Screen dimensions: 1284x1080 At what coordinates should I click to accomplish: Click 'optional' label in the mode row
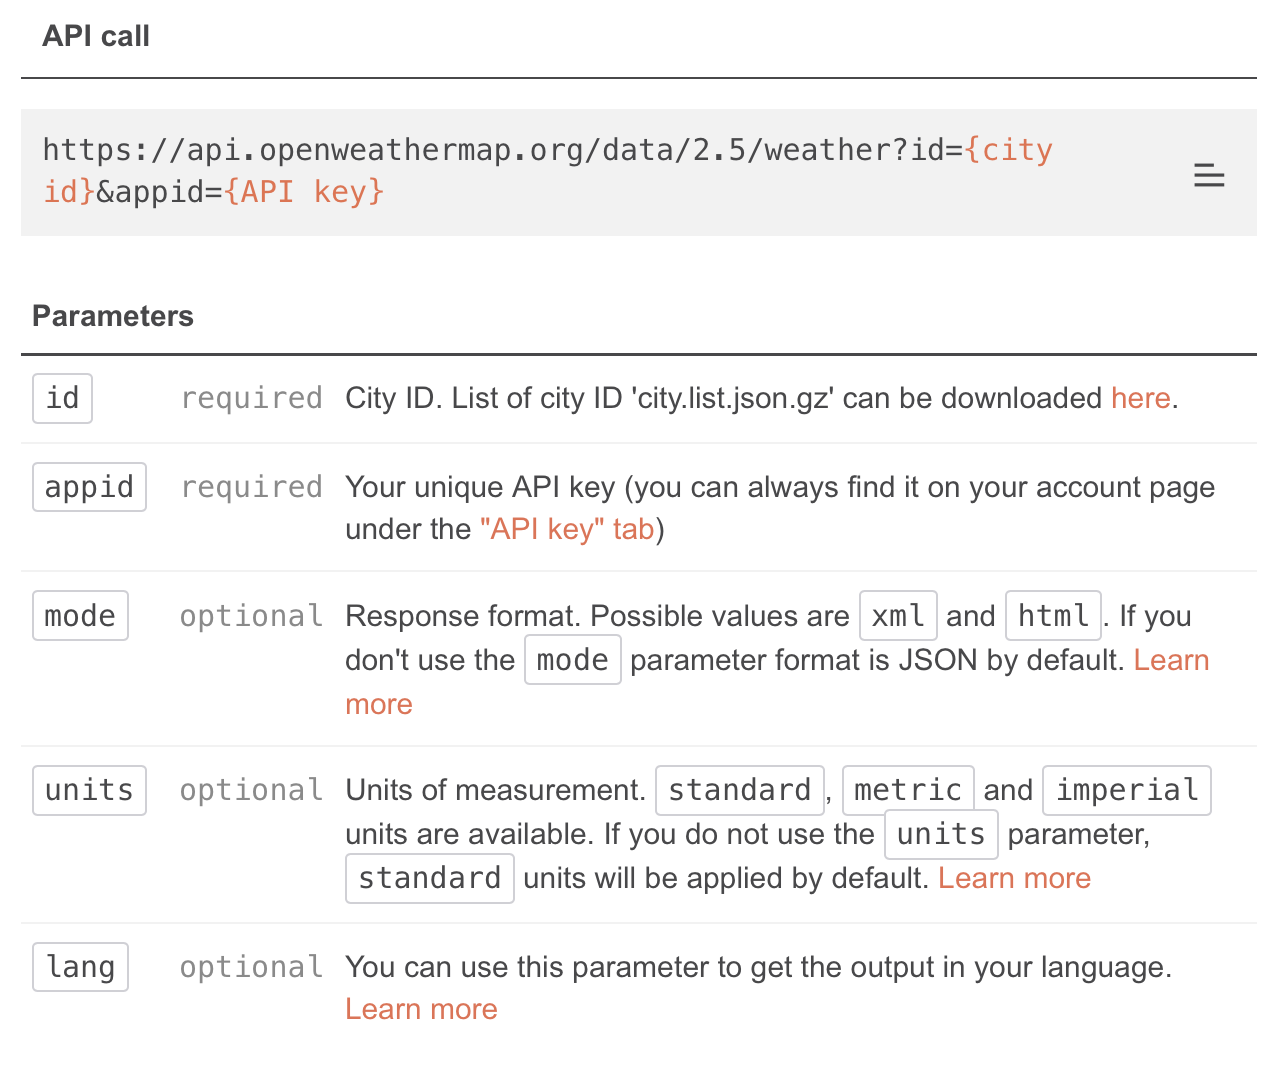point(251,616)
